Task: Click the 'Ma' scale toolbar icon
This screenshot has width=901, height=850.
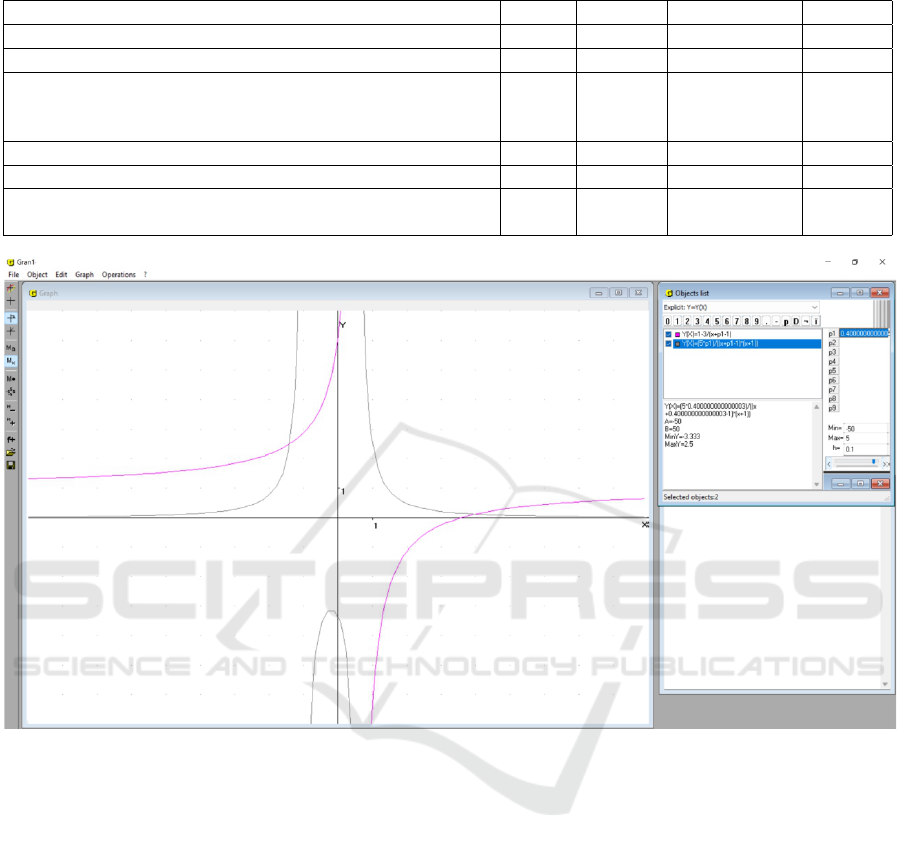Action: coord(11,348)
